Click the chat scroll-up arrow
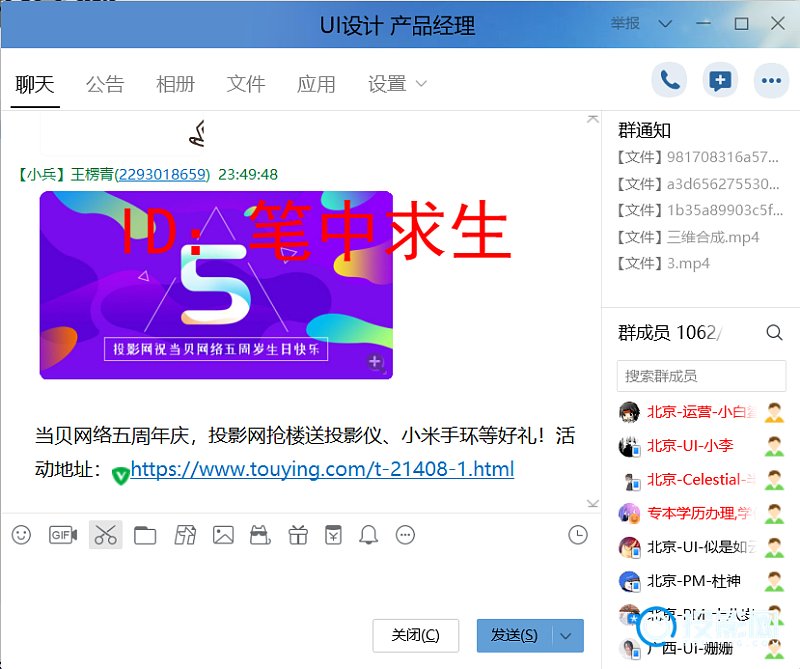The image size is (800, 669). coord(592,119)
